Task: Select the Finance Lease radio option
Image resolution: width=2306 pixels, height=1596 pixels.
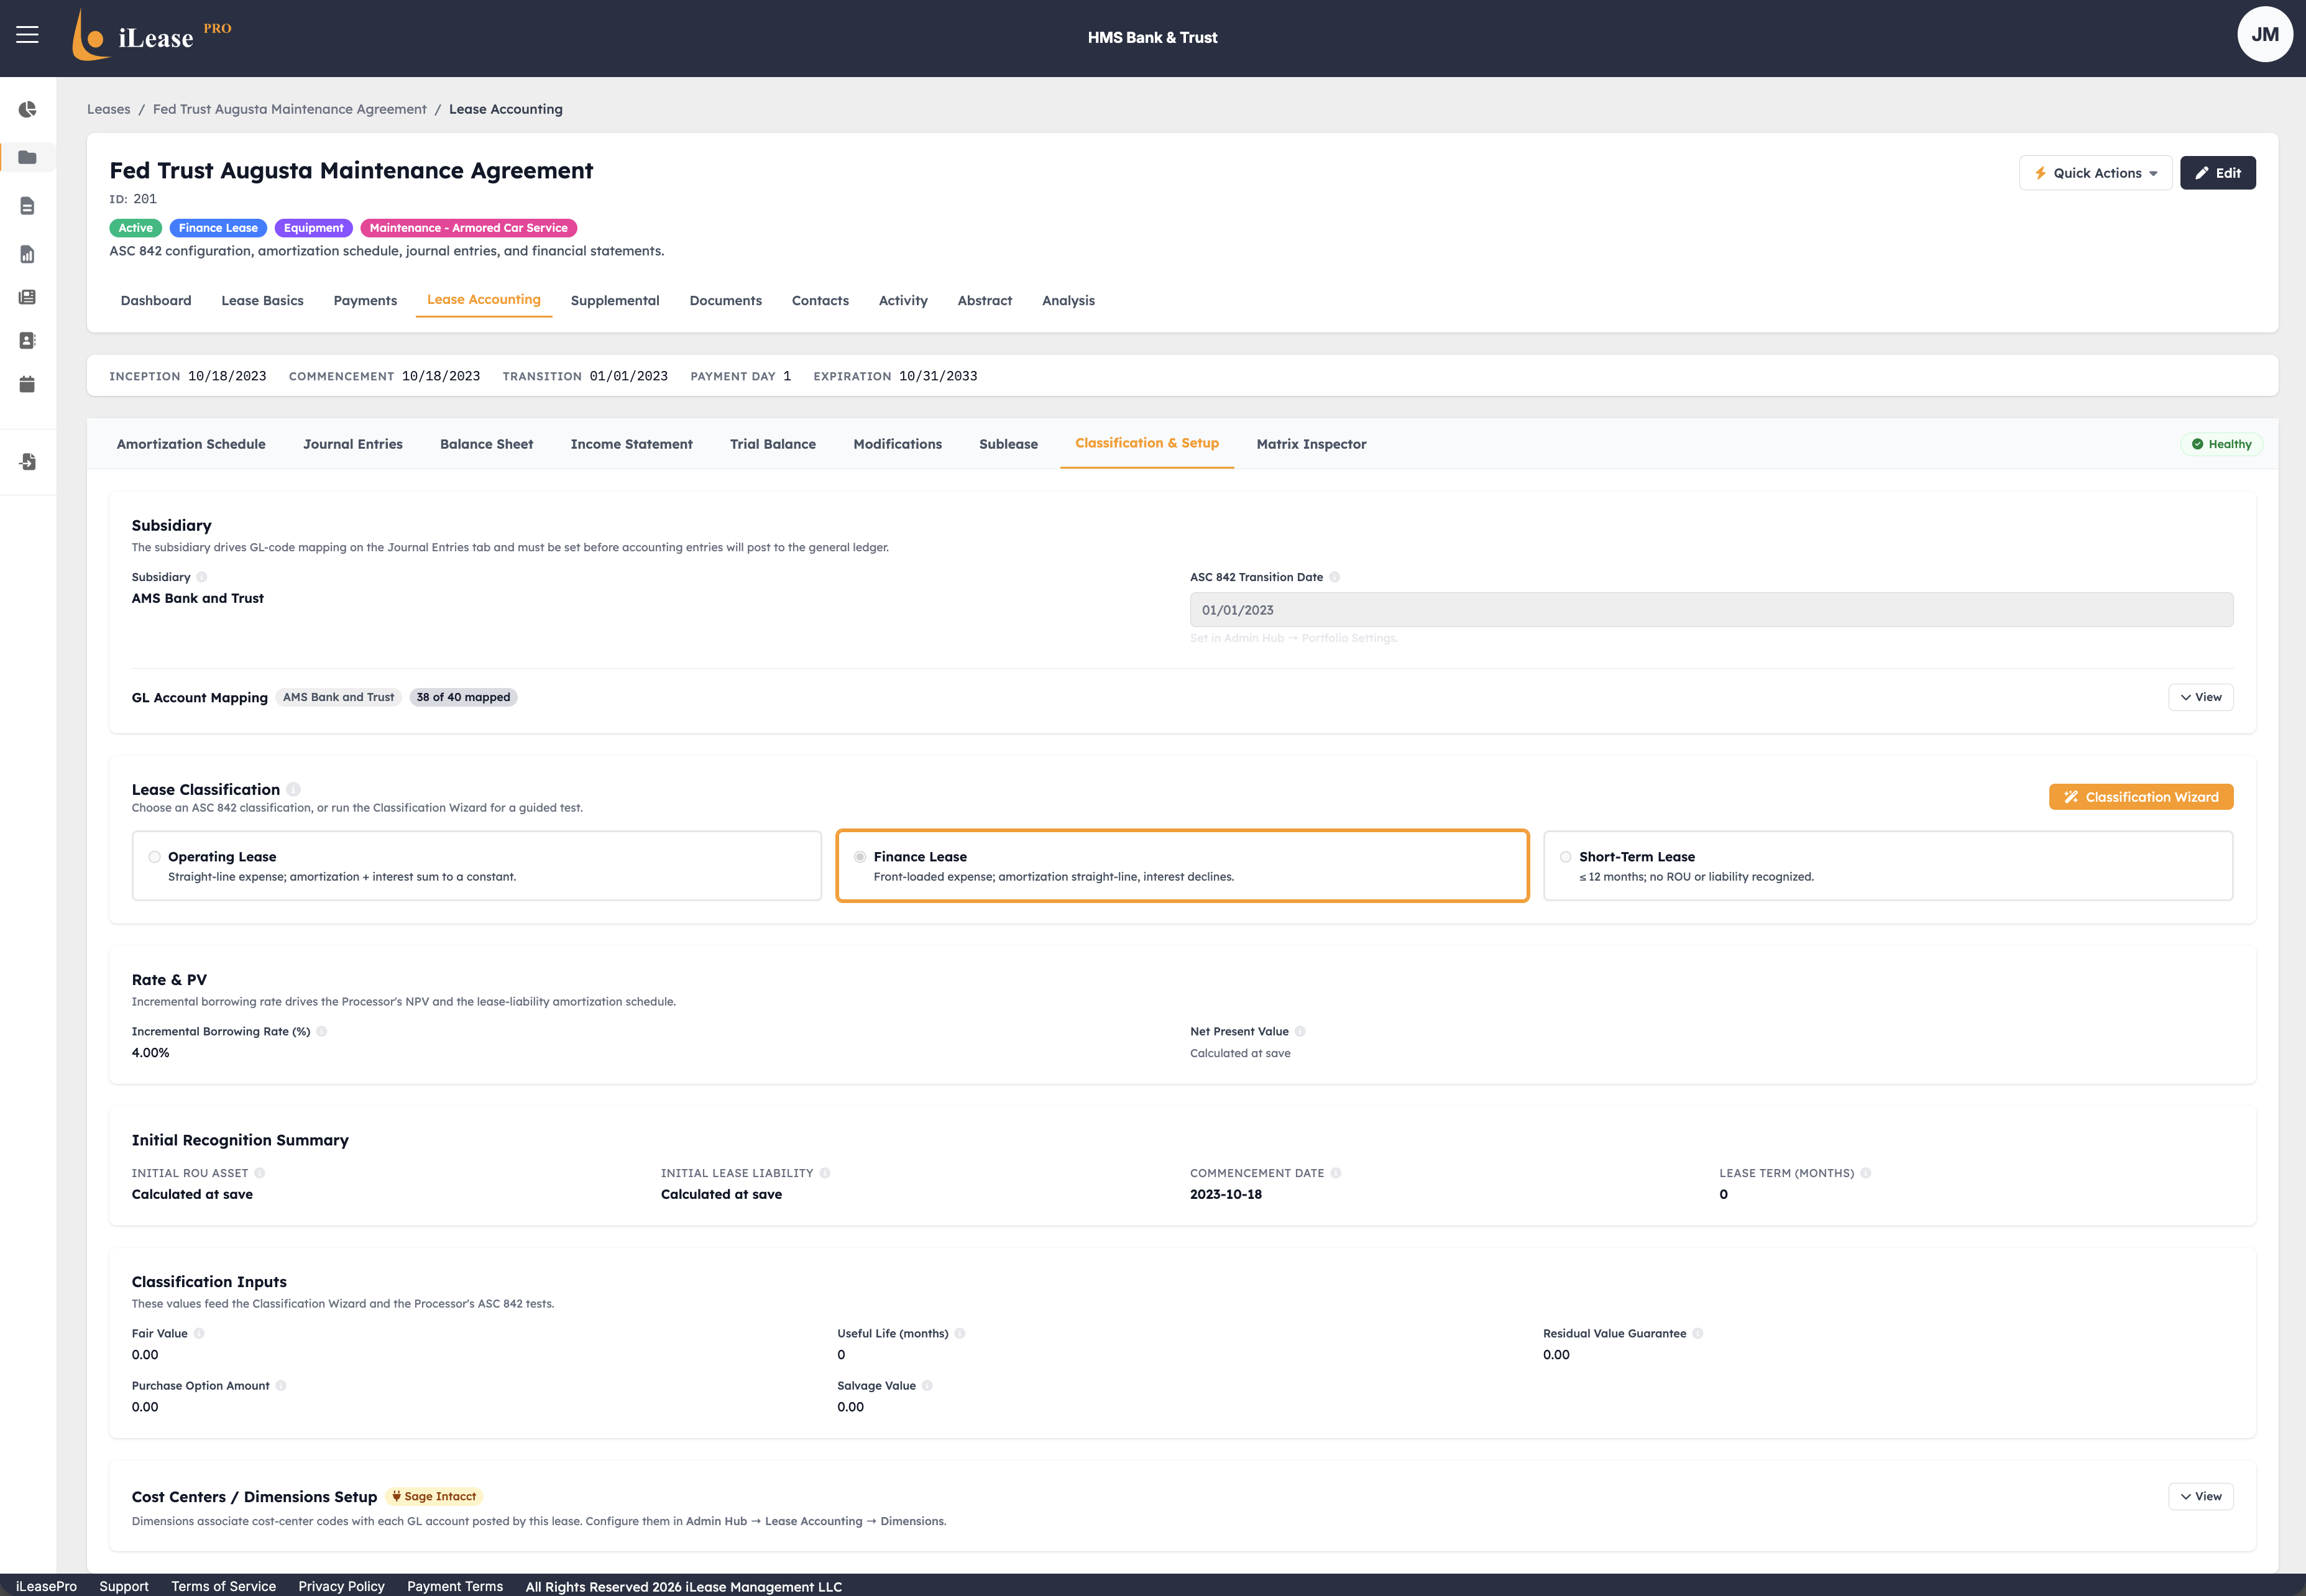Action: click(x=860, y=857)
